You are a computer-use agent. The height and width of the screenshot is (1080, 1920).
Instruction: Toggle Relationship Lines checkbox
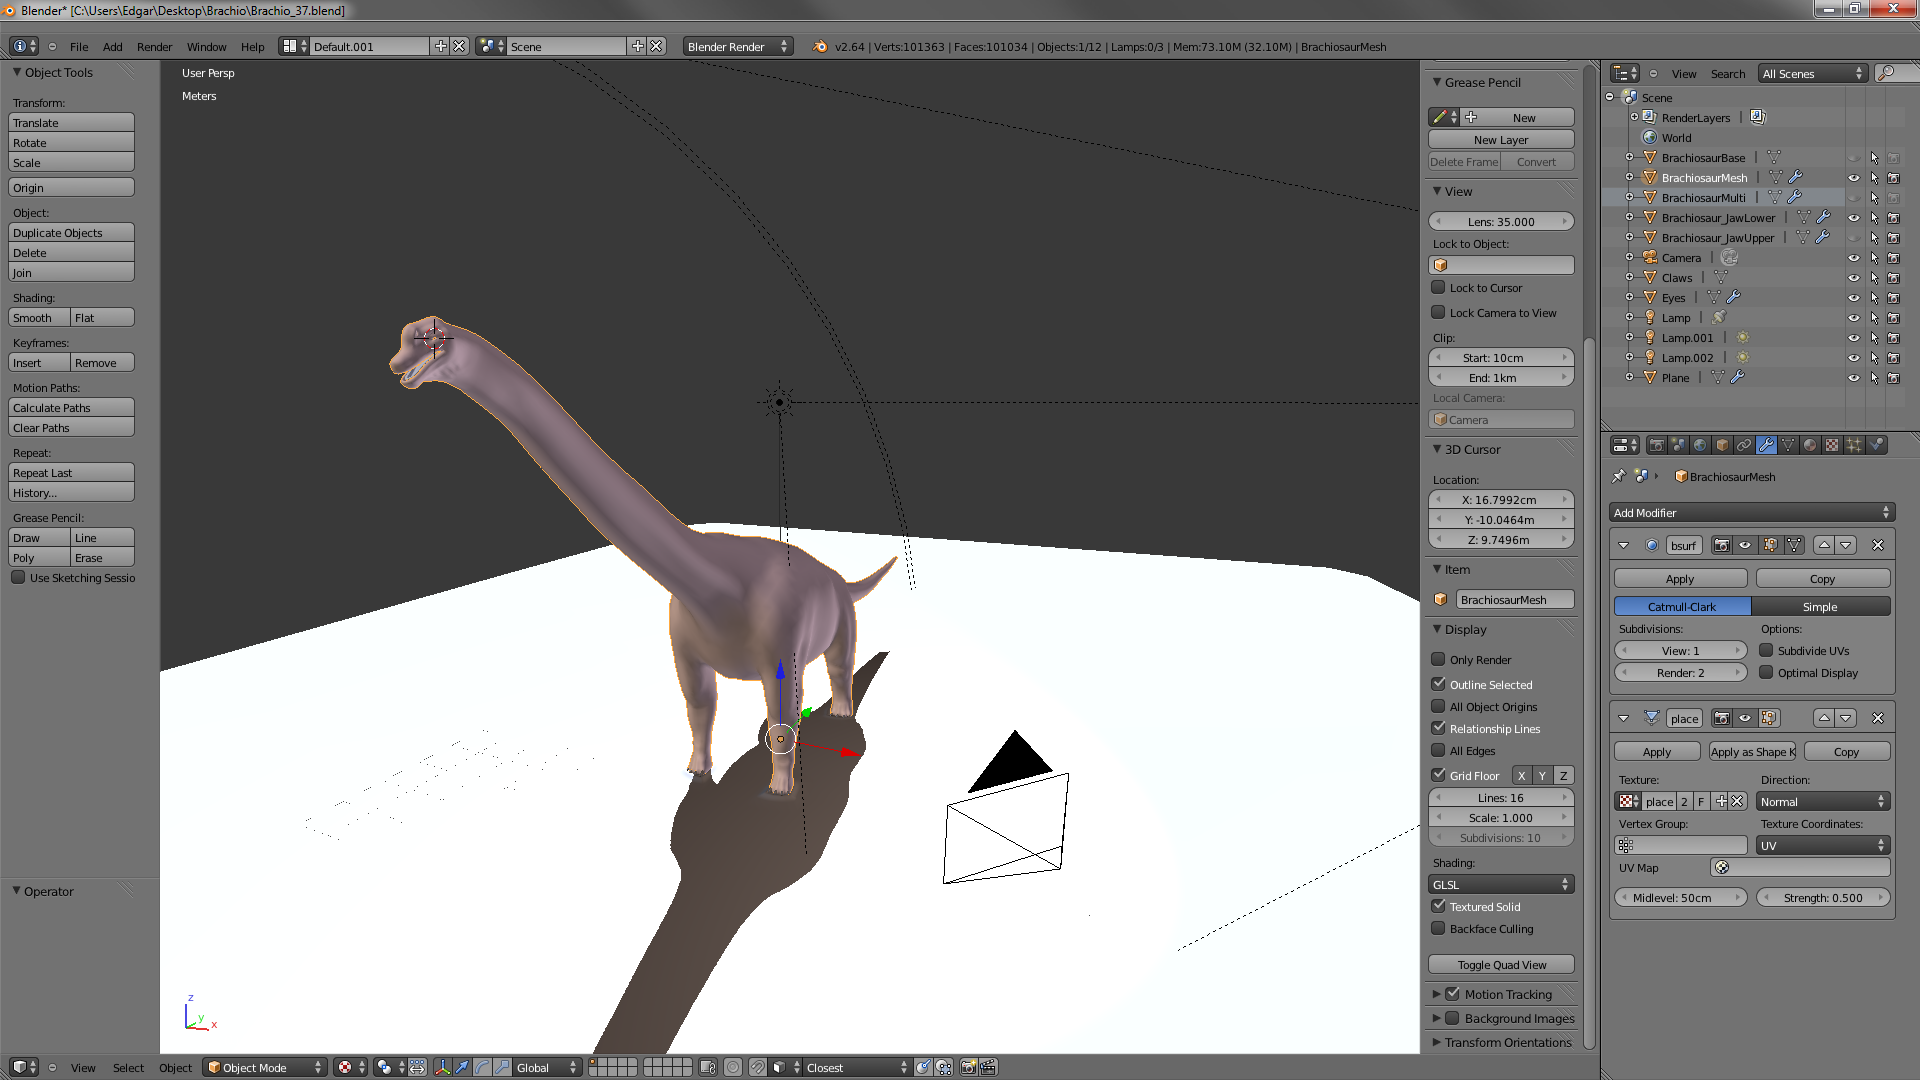pyautogui.click(x=1438, y=728)
